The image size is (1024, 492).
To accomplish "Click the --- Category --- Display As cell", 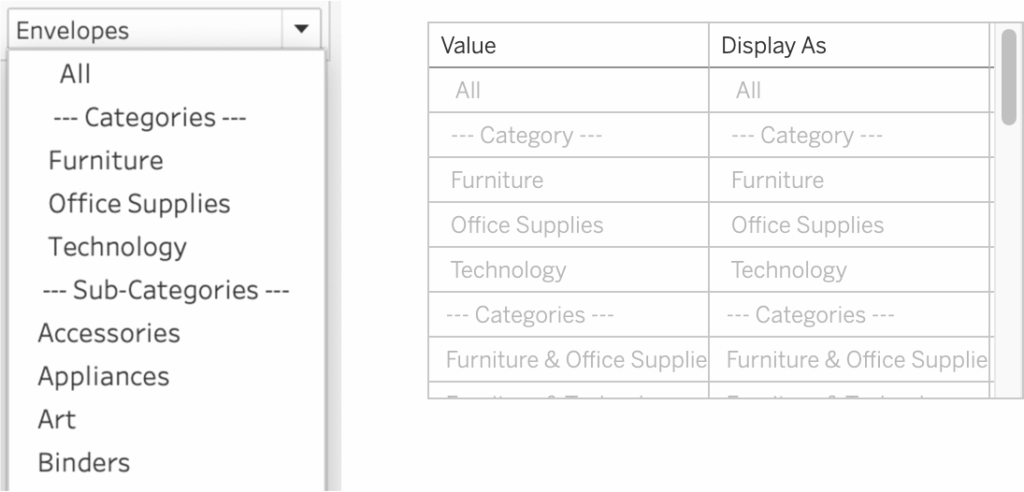I will [806, 136].
